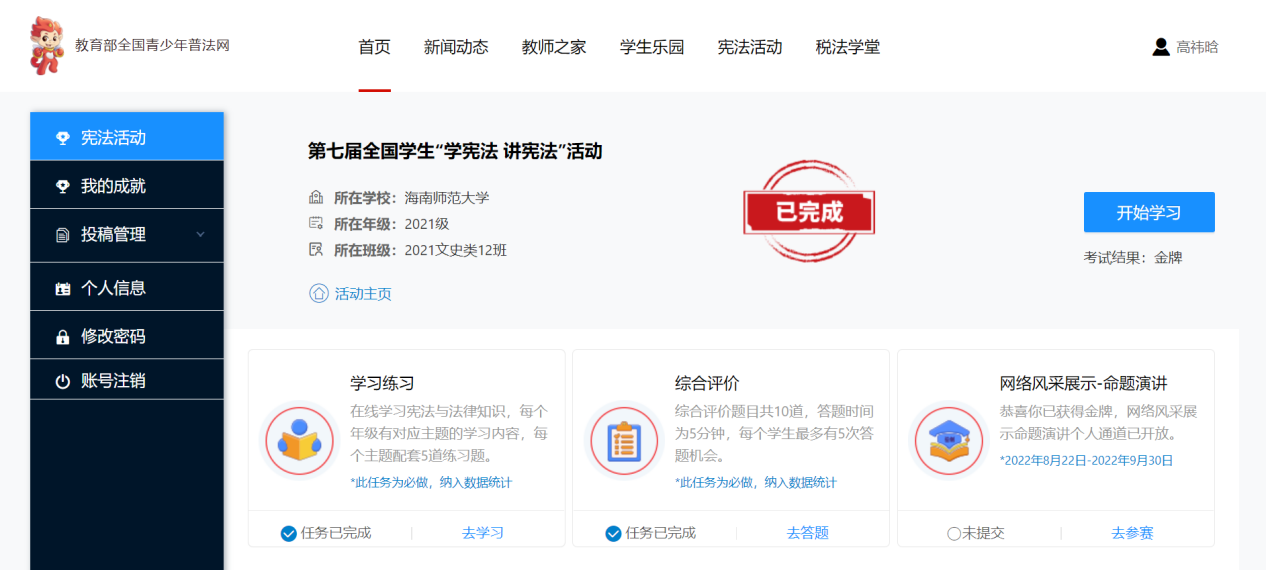Click the red 已完成 stamp image
Image resolution: width=1266 pixels, height=570 pixels.
809,212
